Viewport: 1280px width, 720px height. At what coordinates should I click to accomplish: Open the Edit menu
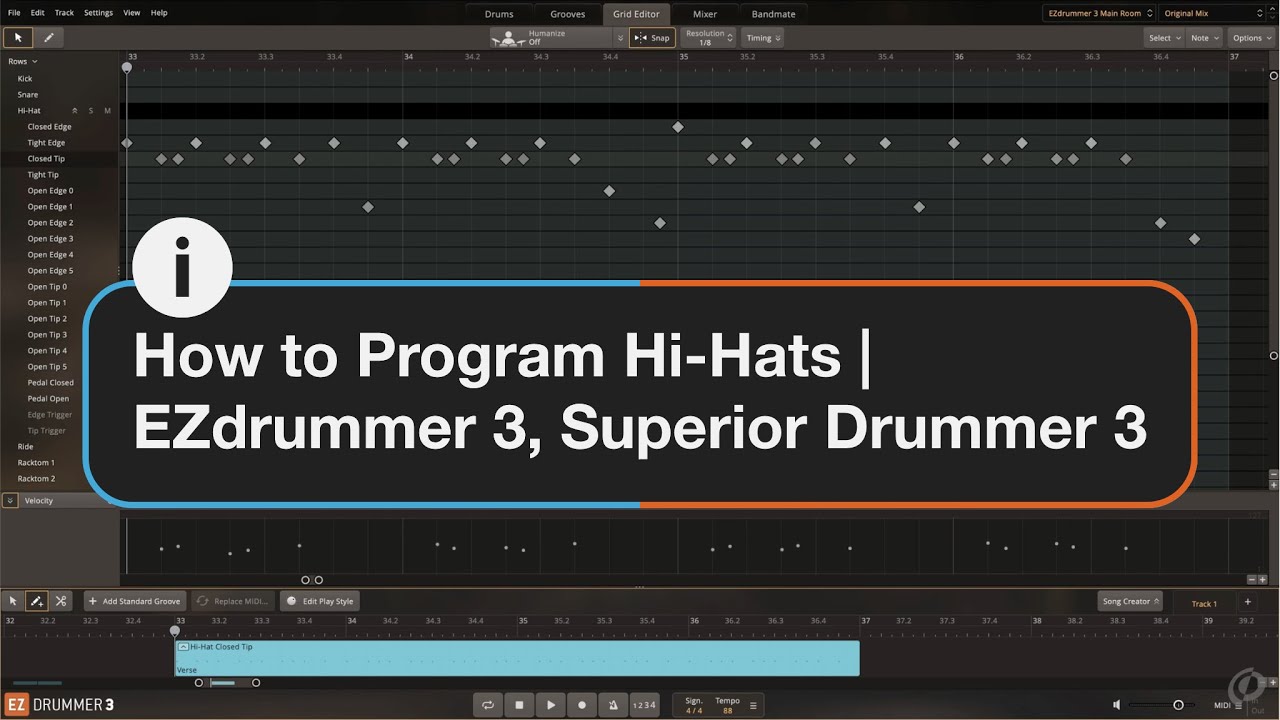37,13
